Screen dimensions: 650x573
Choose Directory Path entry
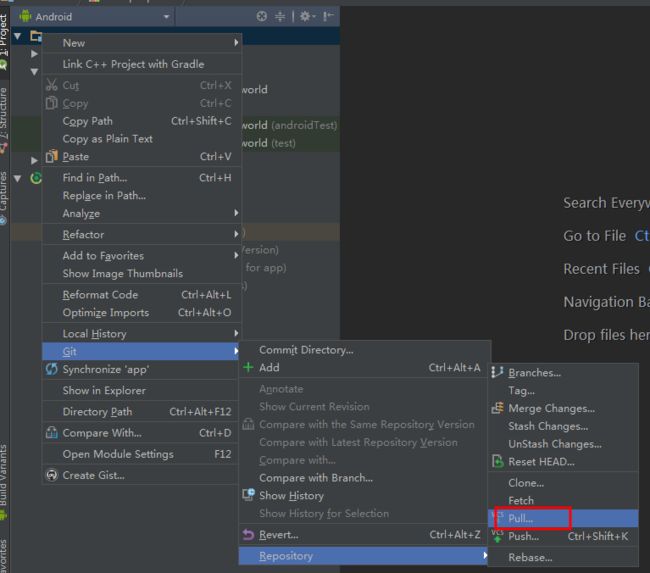(x=141, y=412)
